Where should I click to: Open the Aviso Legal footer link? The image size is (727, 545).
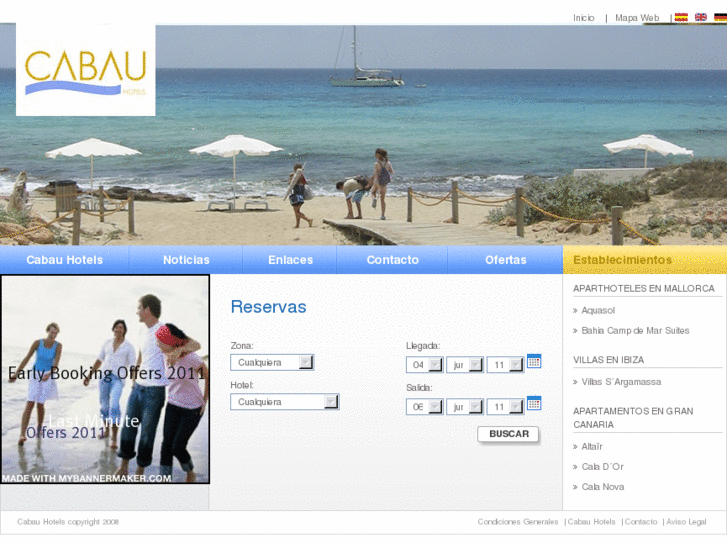(x=686, y=522)
